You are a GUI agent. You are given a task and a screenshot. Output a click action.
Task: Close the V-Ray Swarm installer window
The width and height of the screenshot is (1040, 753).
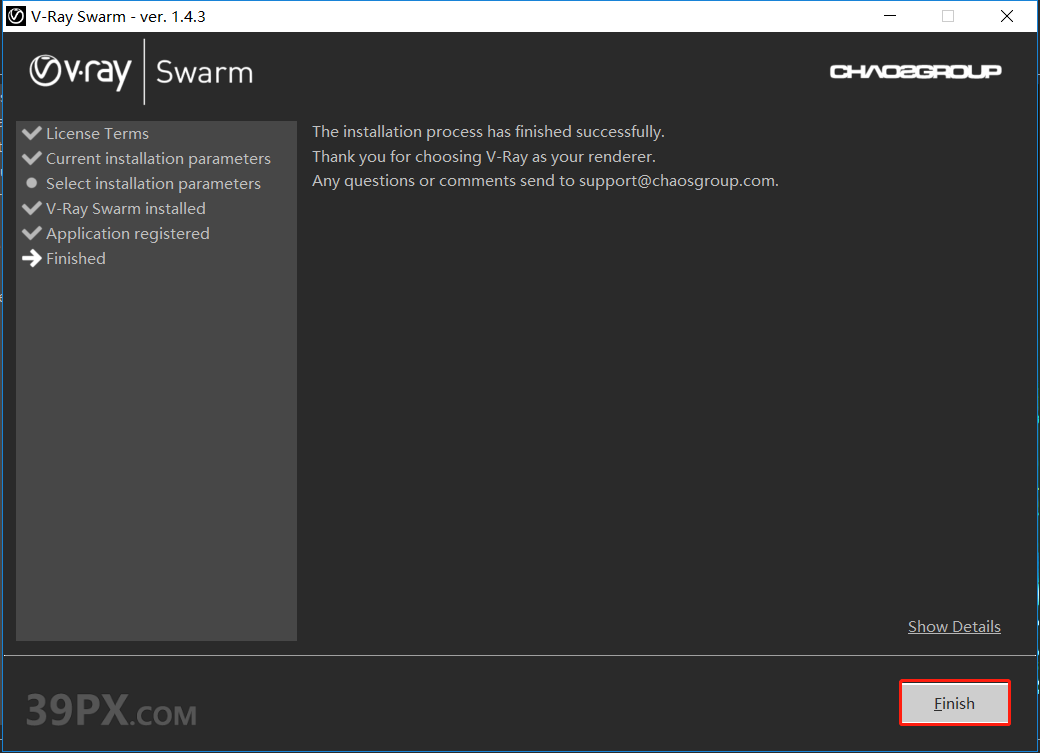tap(1007, 16)
